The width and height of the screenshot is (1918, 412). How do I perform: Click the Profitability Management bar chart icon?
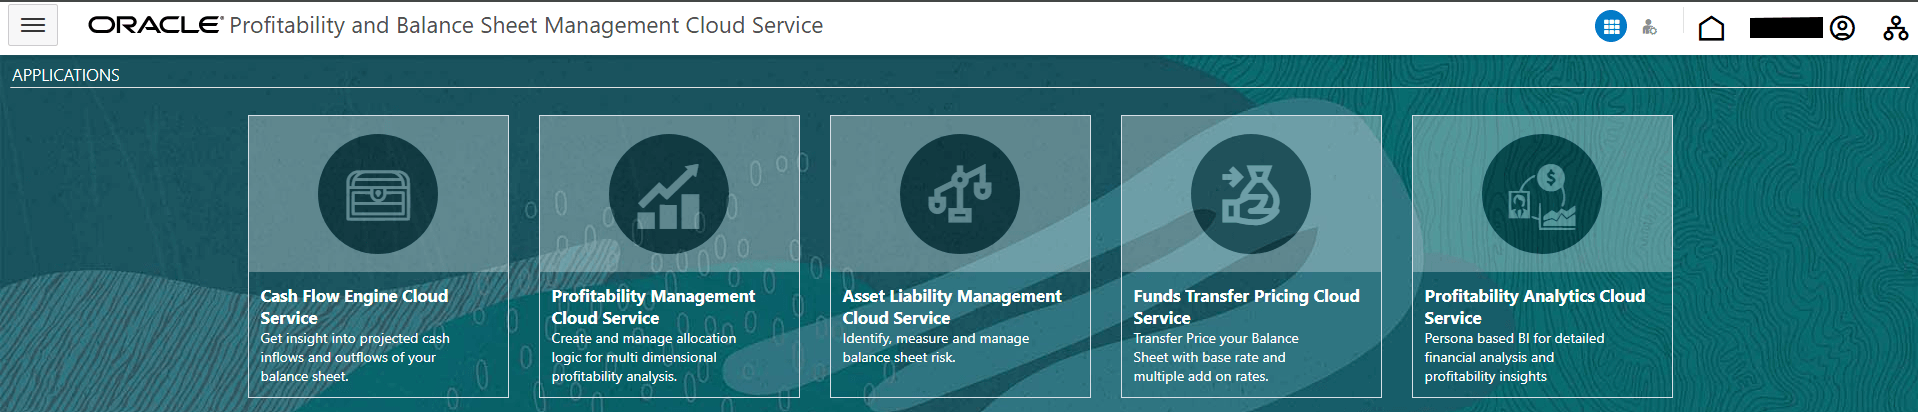[x=669, y=194]
